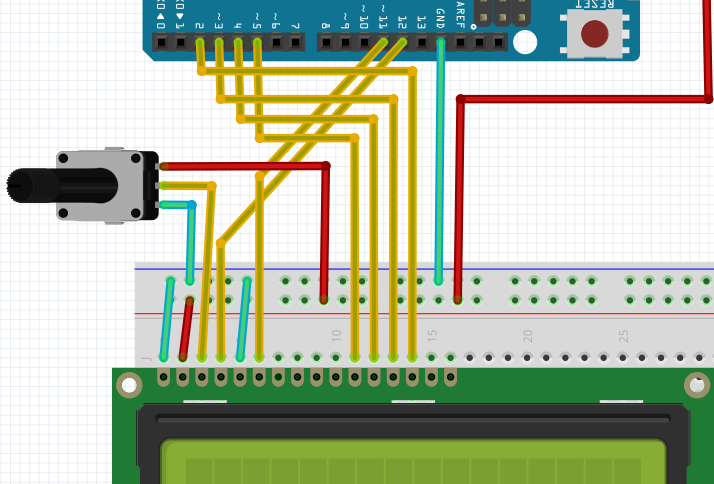714x484 pixels.
Task: Click the potentiometer's top red wire
Action: point(240,165)
